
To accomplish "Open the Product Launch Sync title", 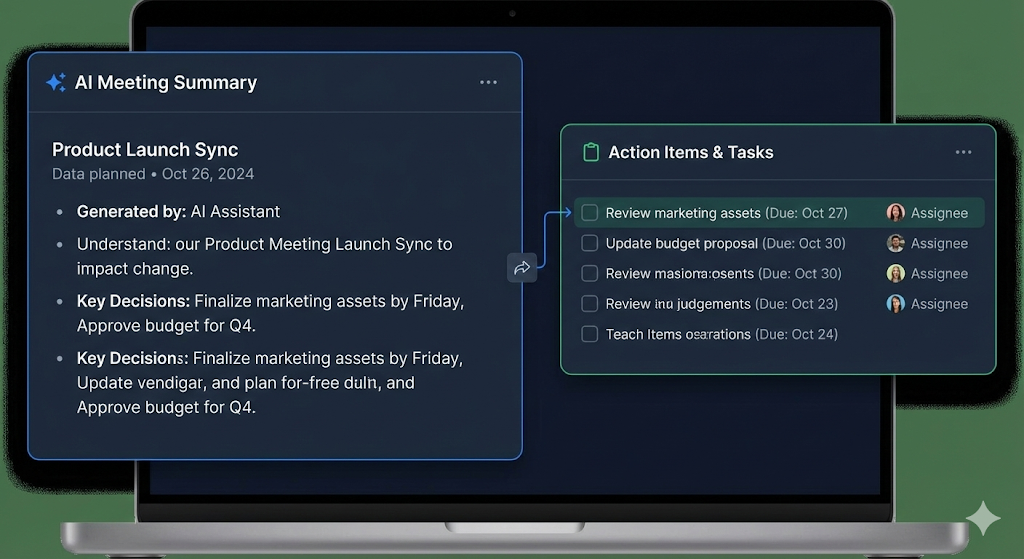I will coord(145,150).
